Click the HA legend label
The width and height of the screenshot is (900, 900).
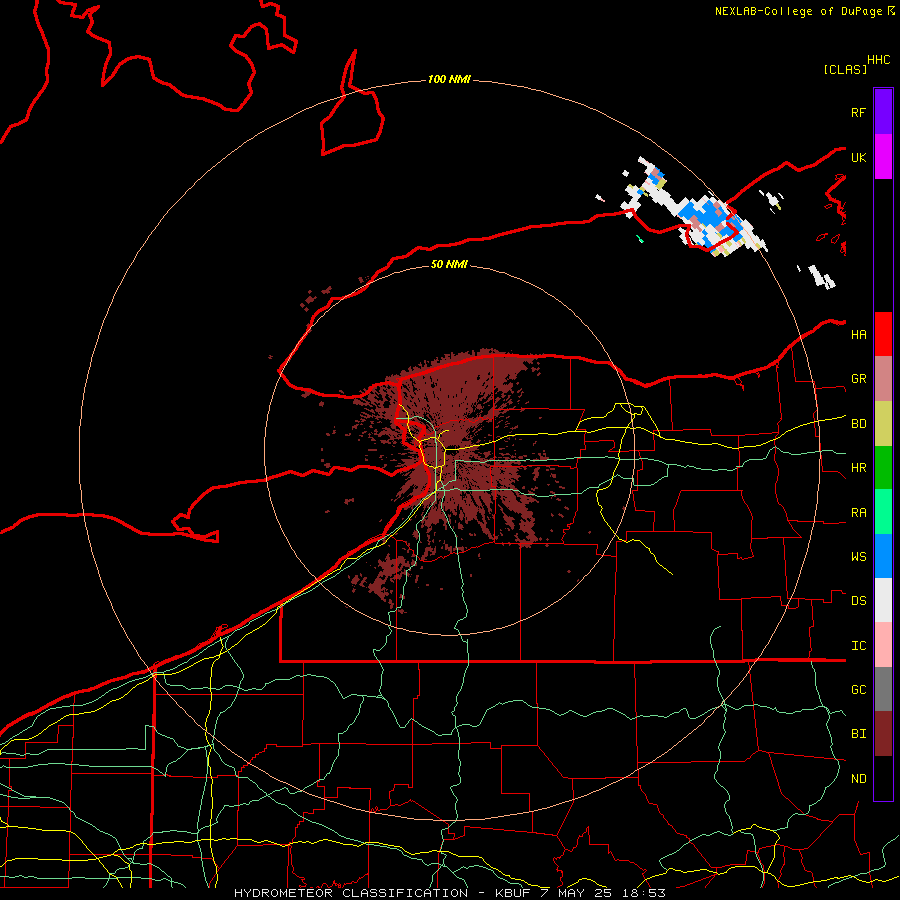(859, 334)
